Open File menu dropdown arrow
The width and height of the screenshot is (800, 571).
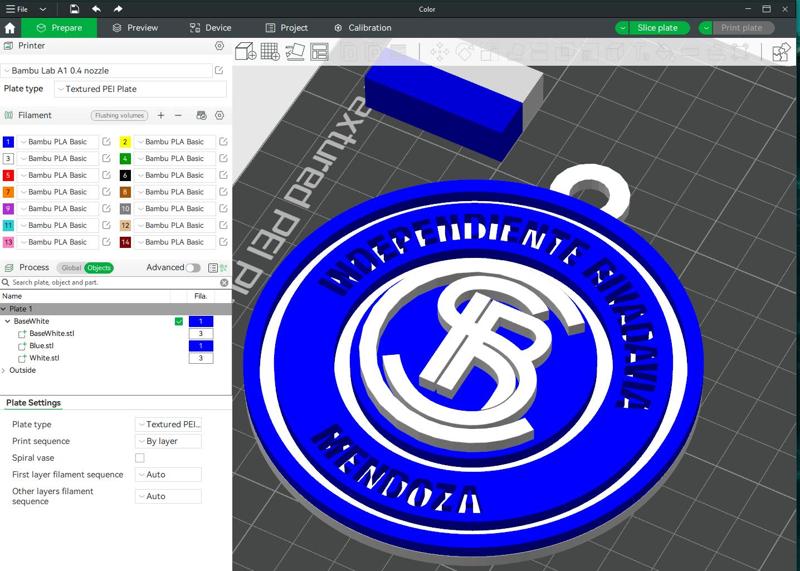(43, 9)
